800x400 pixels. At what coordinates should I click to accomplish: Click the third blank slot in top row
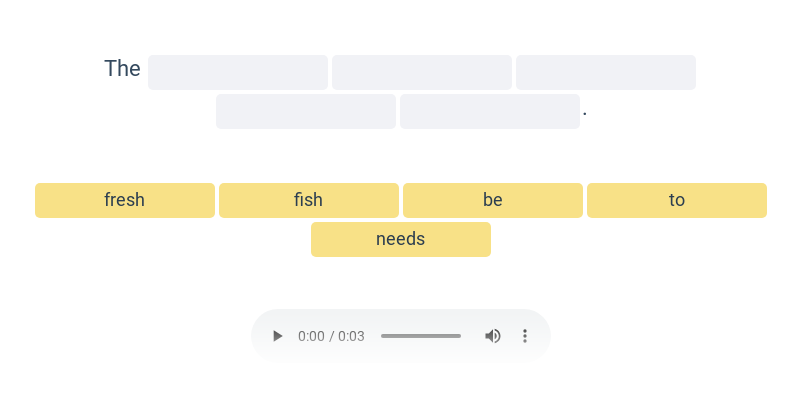point(606,72)
